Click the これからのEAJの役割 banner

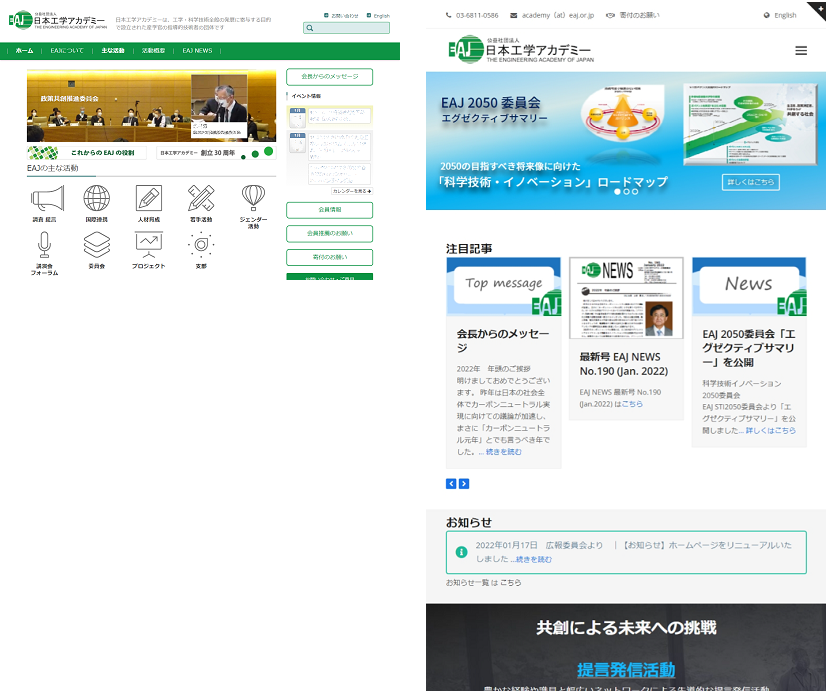click(x=88, y=153)
